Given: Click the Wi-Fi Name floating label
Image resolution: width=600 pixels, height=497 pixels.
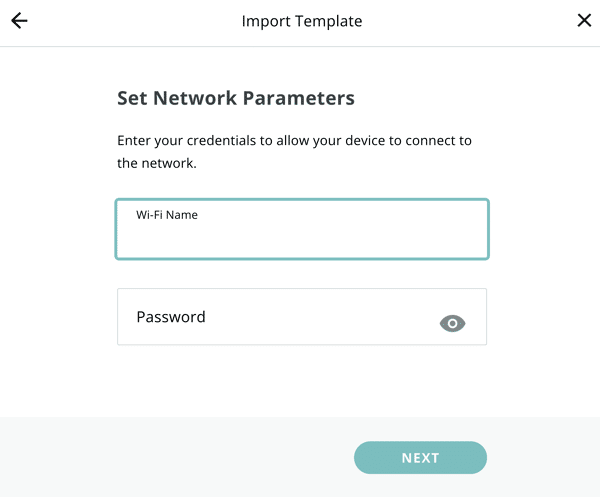Looking at the screenshot, I should [x=167, y=215].
